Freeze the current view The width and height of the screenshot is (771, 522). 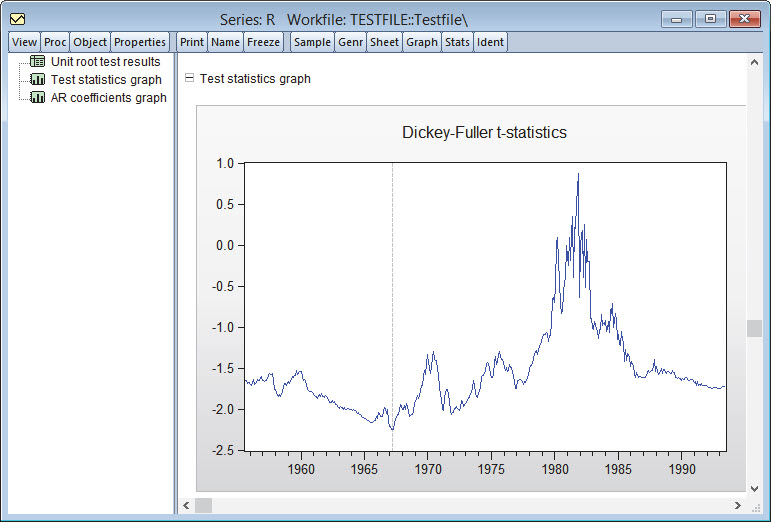[x=264, y=42]
